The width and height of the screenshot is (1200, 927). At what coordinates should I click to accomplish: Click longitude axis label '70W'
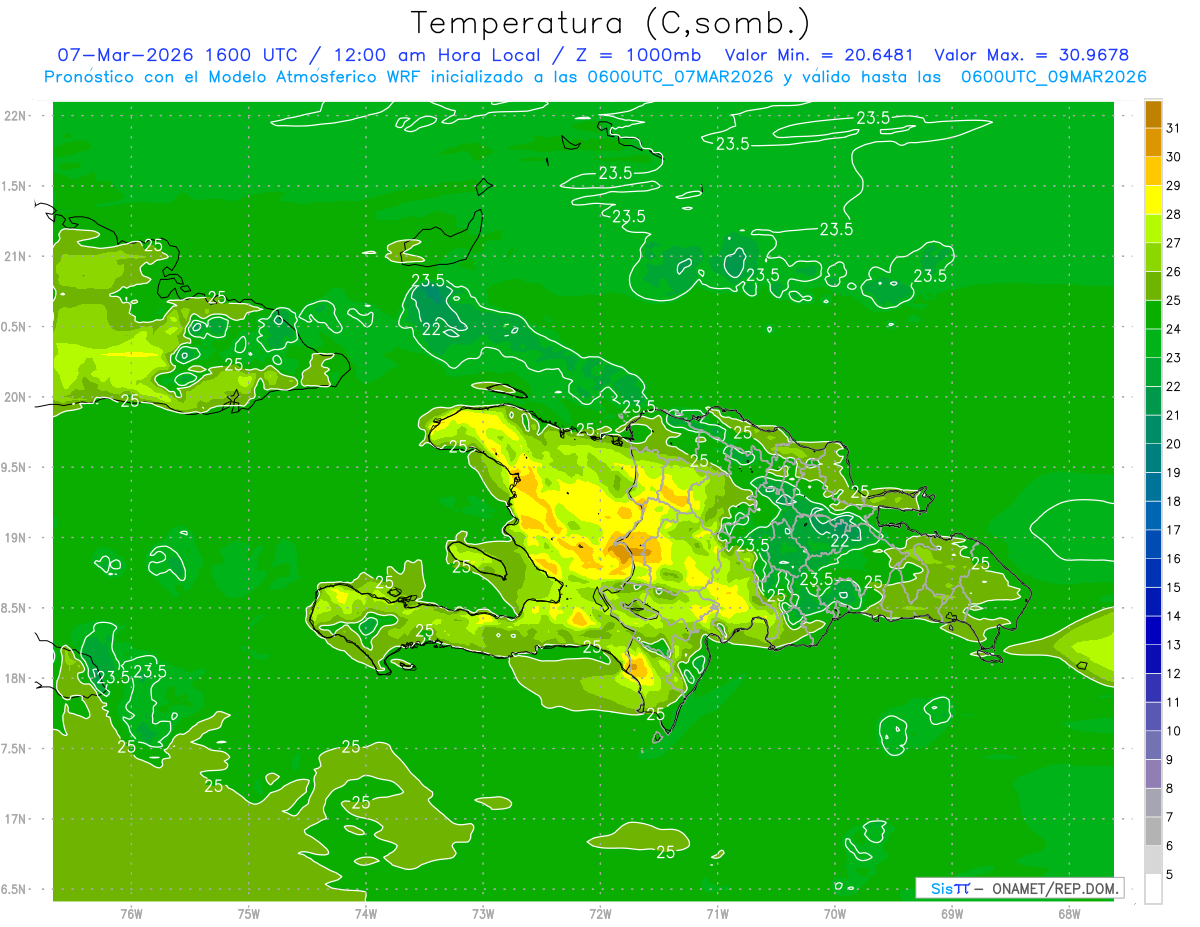pyautogui.click(x=835, y=914)
